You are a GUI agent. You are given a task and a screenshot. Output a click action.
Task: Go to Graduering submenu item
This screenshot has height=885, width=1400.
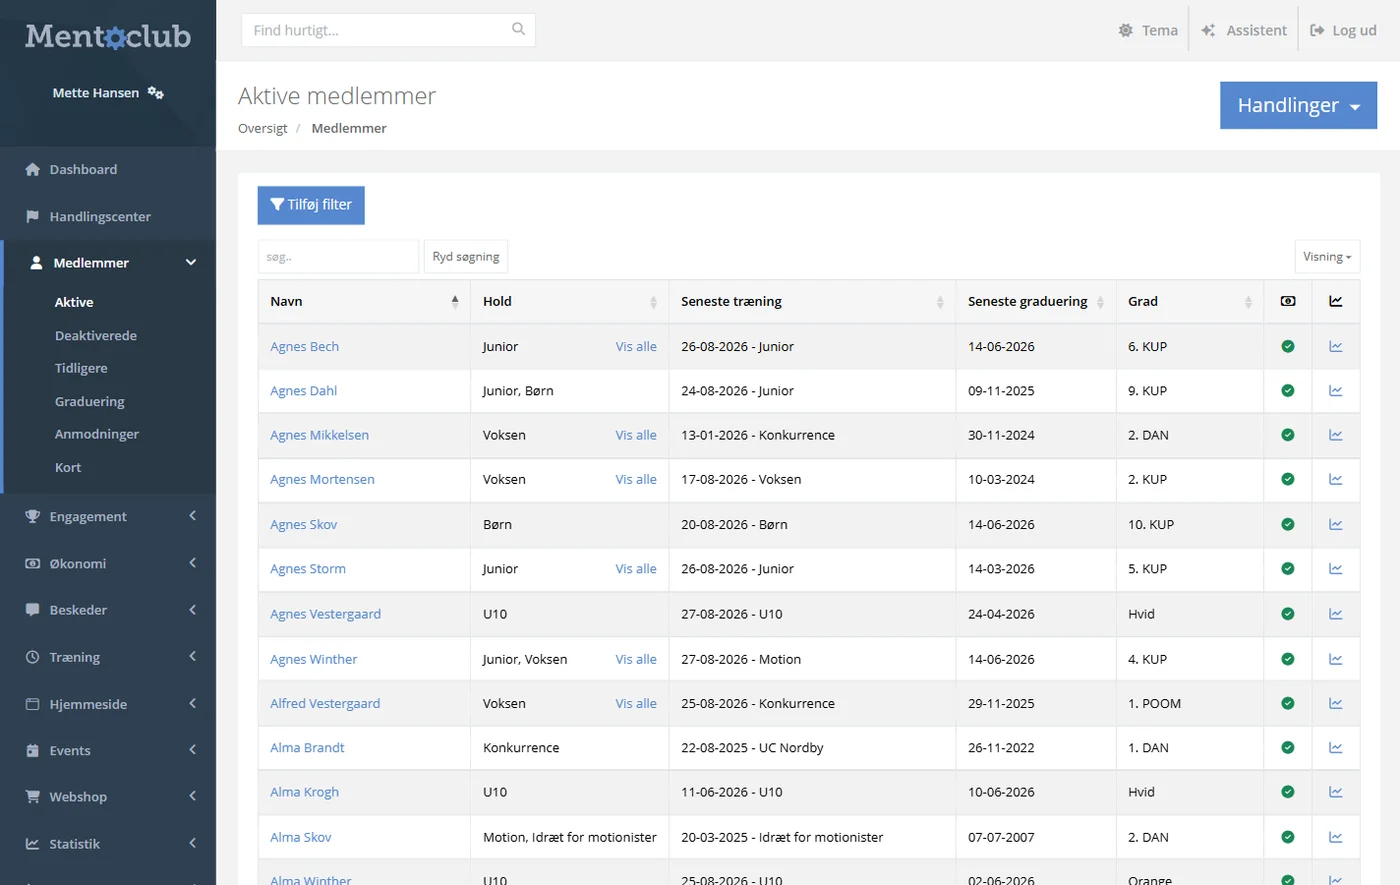(x=90, y=401)
